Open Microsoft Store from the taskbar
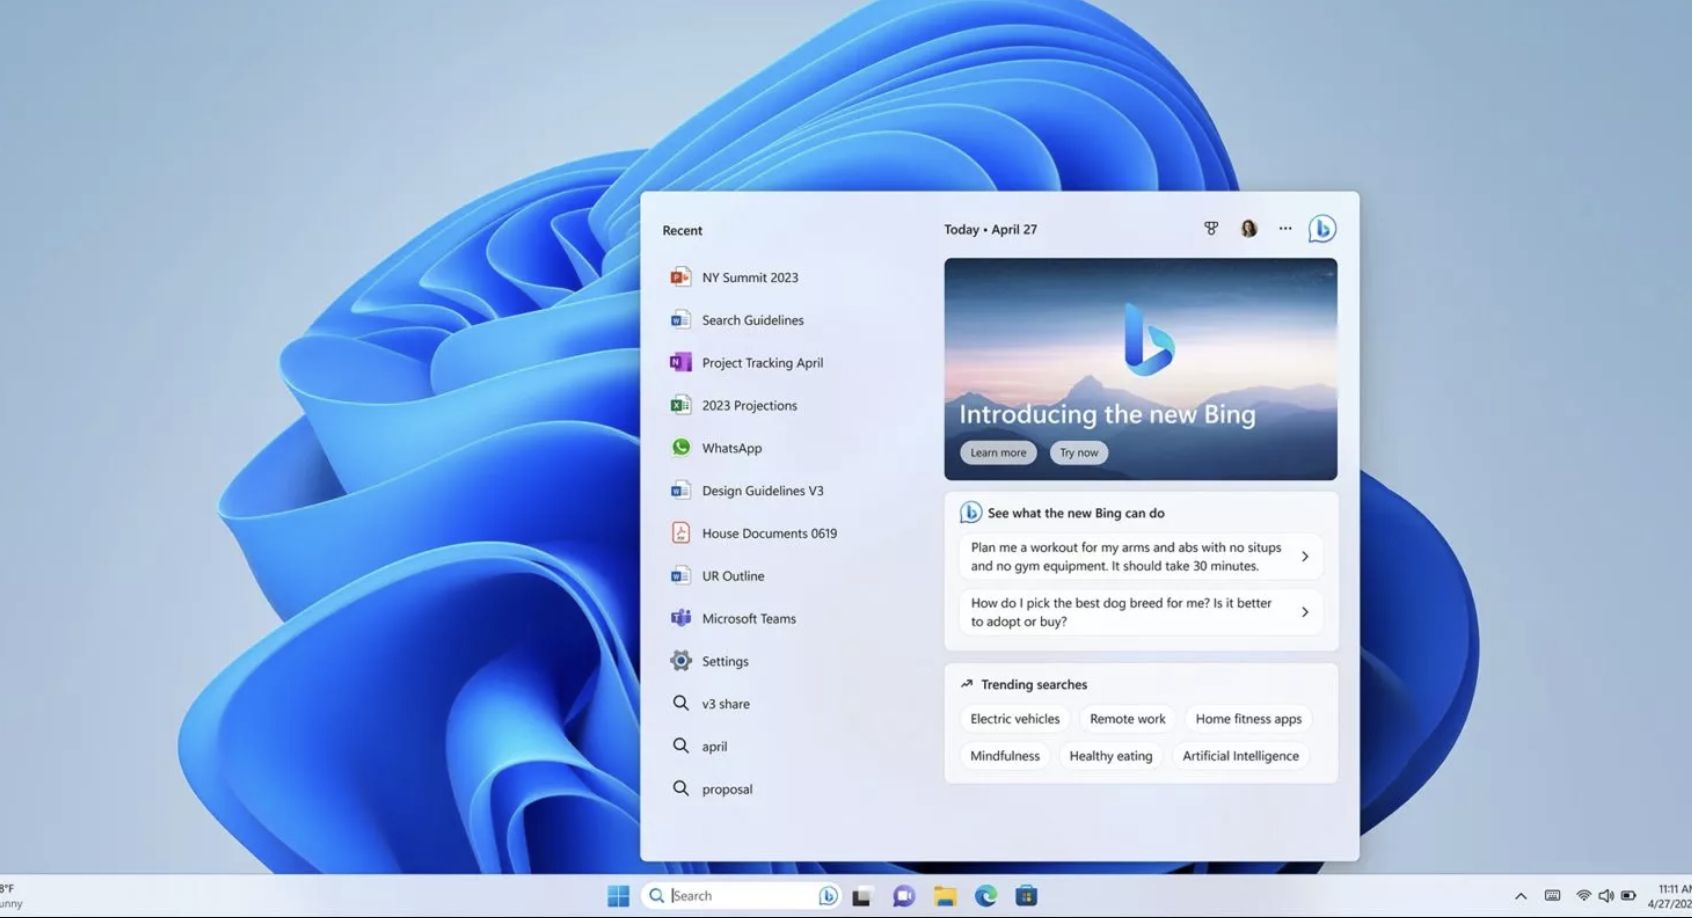1692x918 pixels. point(1028,895)
